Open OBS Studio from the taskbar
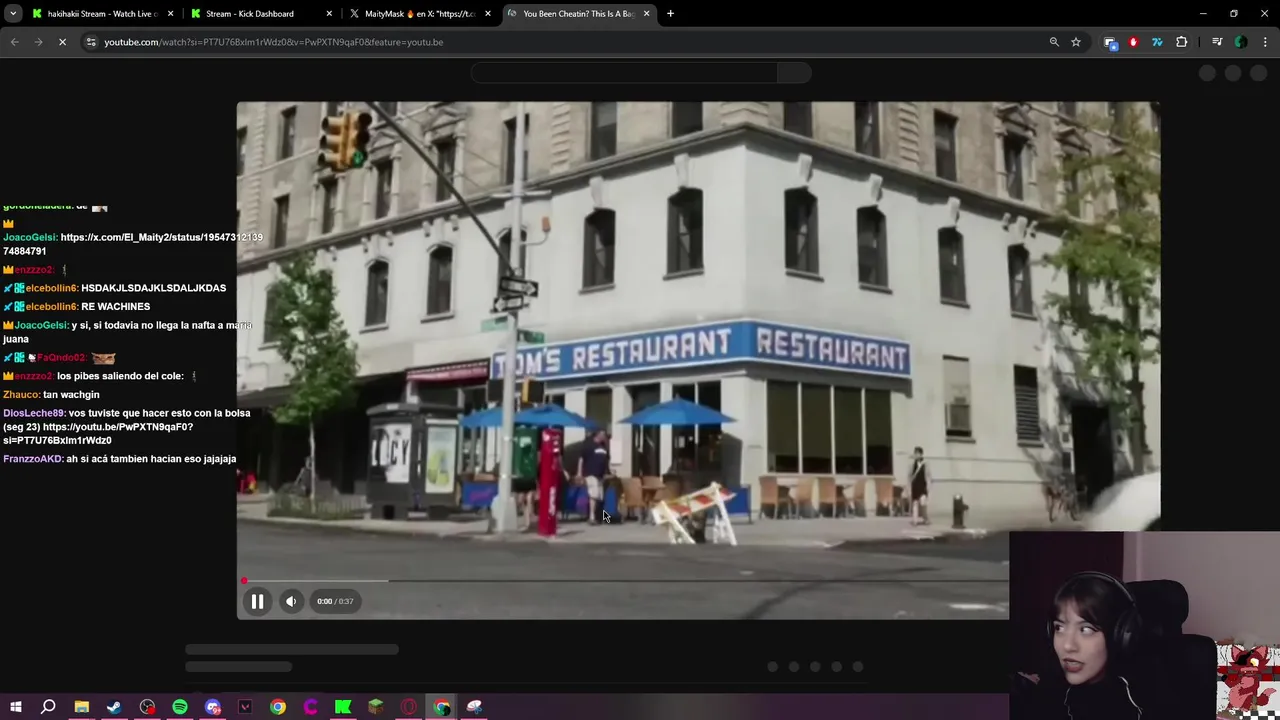The image size is (1280, 720). click(x=147, y=707)
